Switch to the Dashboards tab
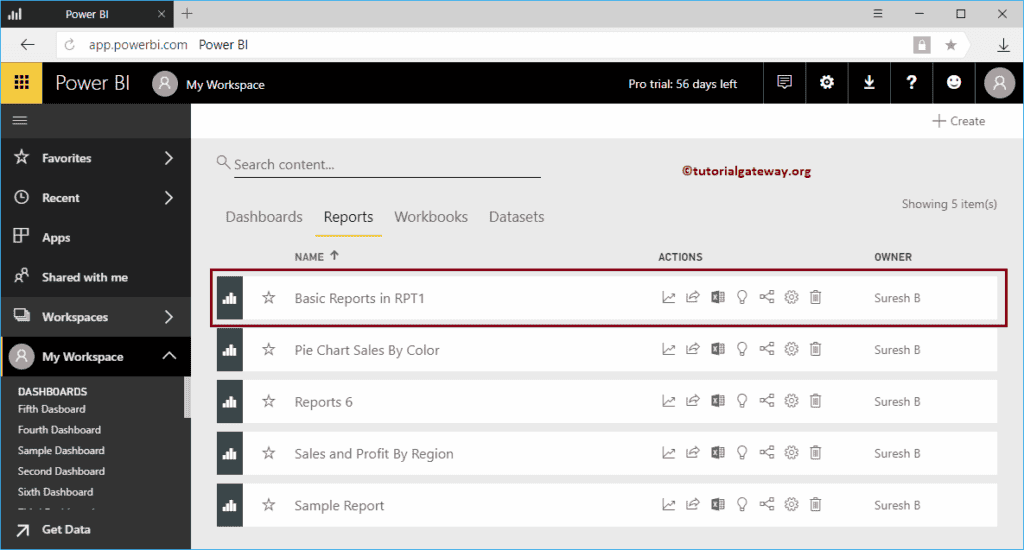The image size is (1024, 550). [264, 217]
